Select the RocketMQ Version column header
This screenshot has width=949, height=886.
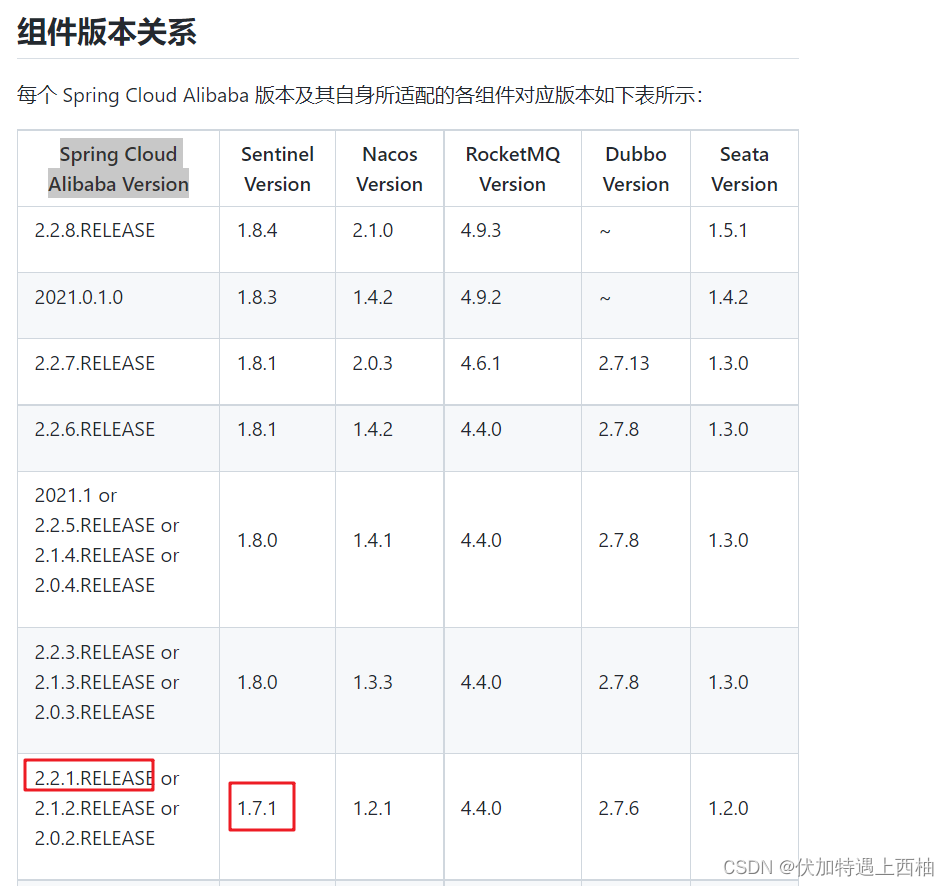tap(513, 169)
